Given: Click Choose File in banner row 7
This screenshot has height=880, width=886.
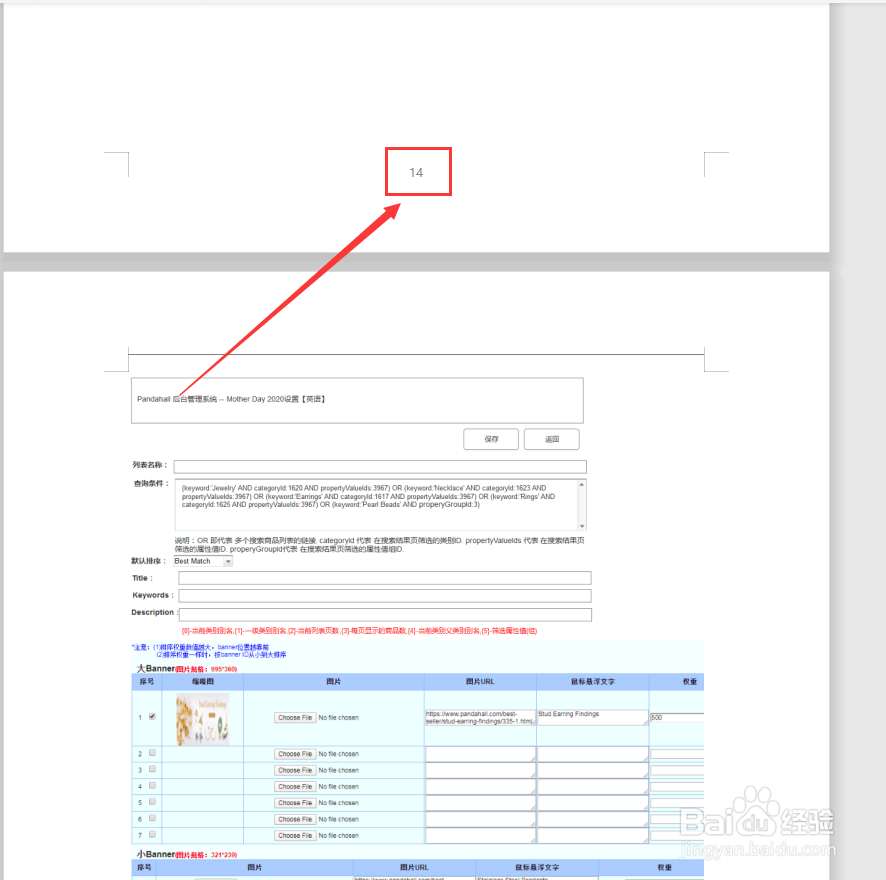Looking at the screenshot, I should point(295,836).
